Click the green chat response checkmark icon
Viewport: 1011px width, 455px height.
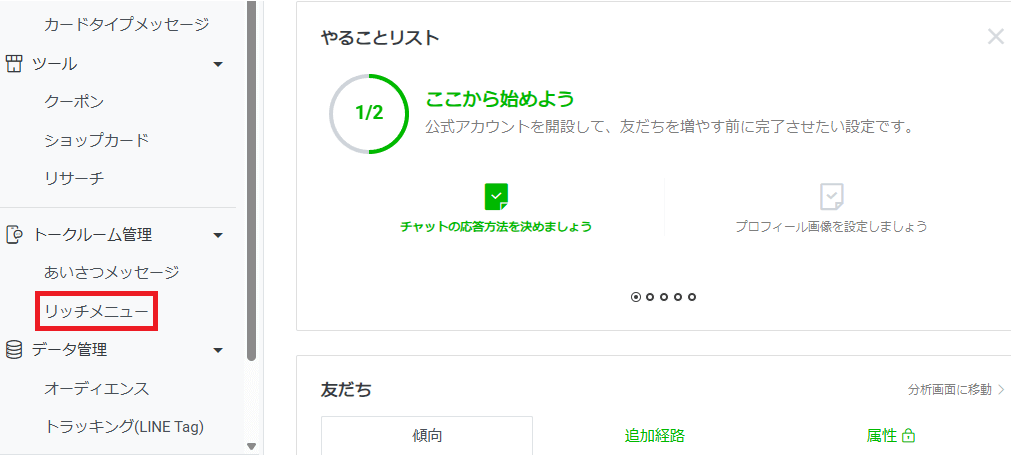point(496,196)
